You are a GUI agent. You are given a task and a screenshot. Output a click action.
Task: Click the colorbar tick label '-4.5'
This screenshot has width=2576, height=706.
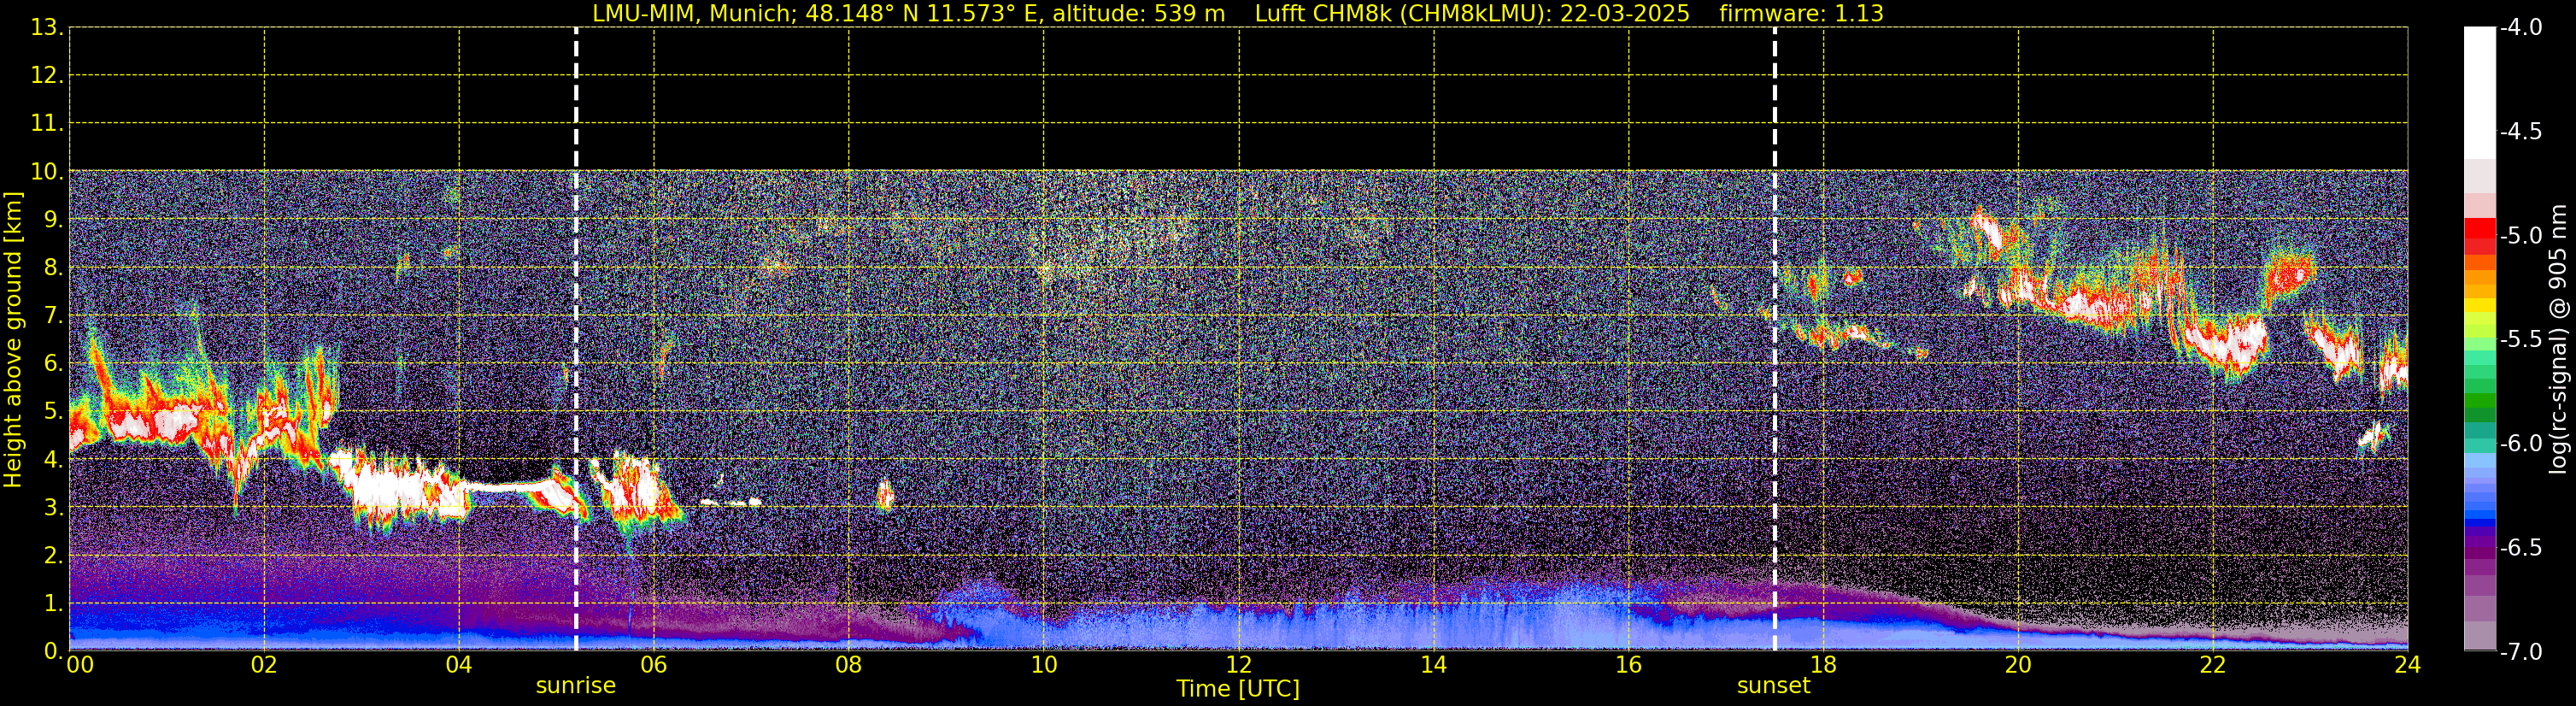point(2520,132)
